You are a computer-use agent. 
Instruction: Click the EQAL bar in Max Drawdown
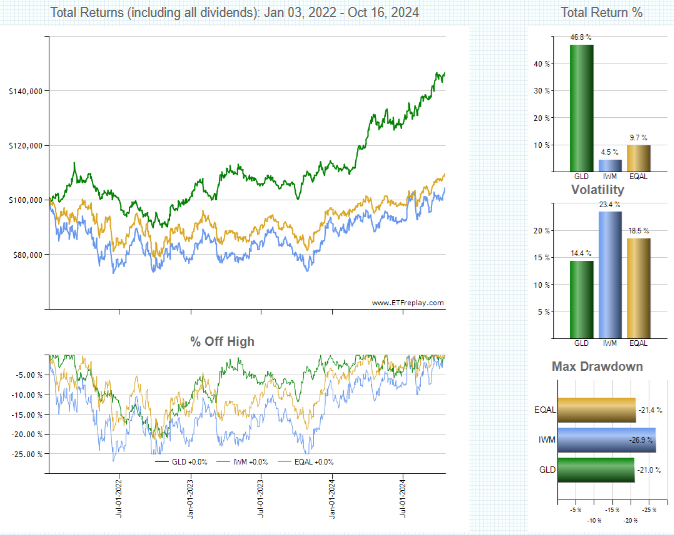click(x=596, y=410)
